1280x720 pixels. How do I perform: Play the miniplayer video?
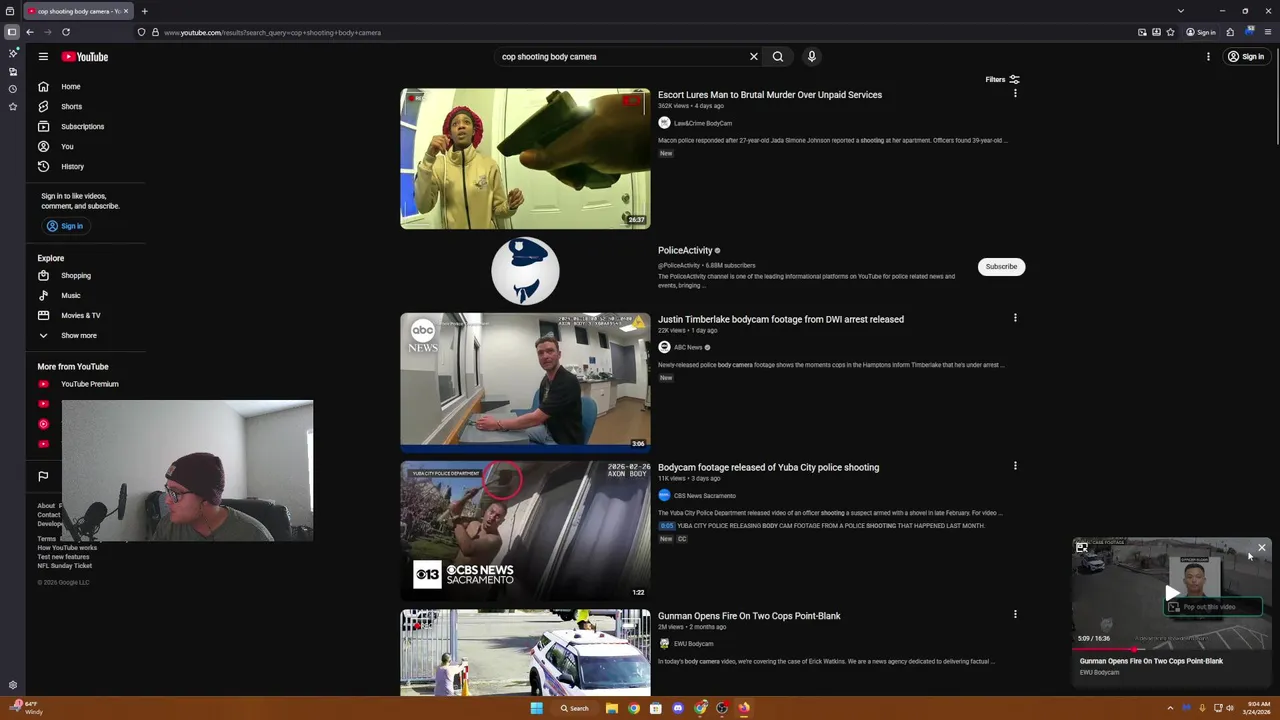[x=1172, y=594]
